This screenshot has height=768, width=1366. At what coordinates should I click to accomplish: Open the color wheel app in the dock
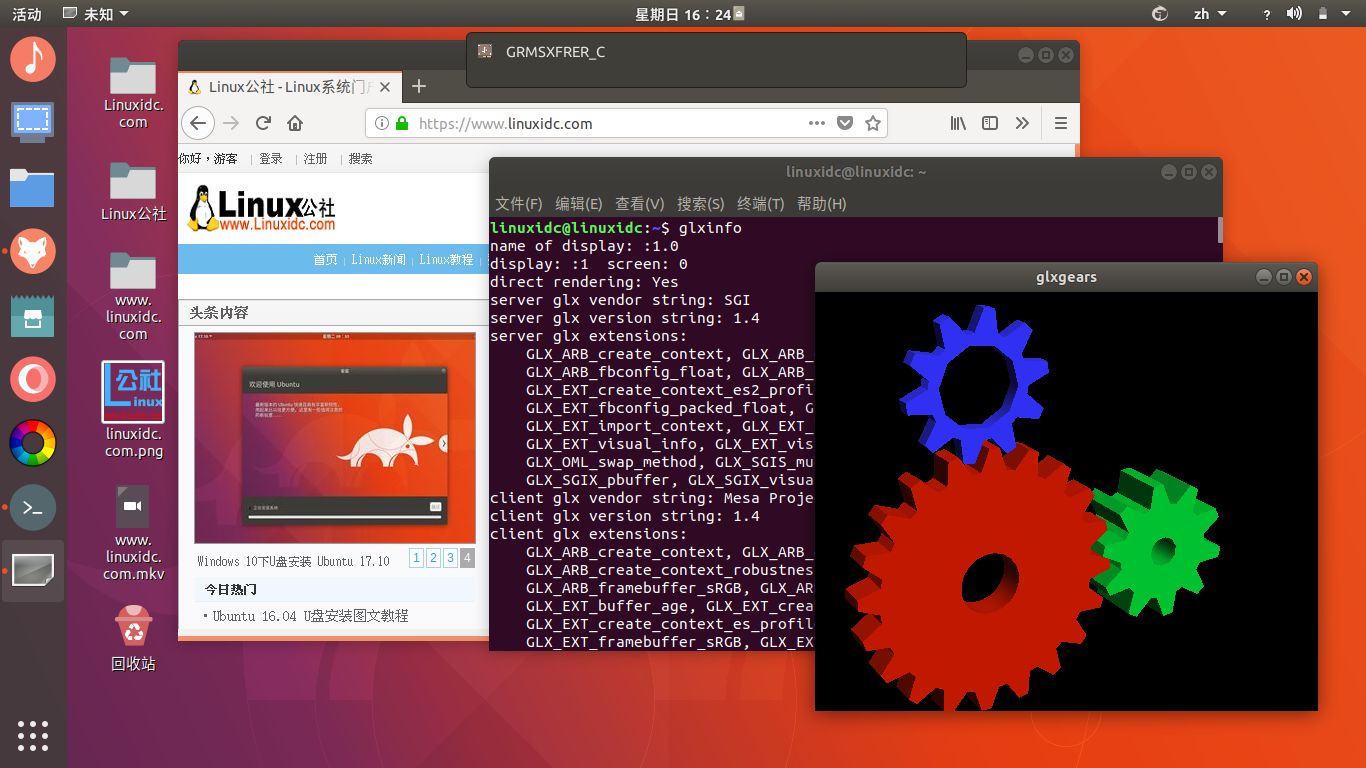[x=33, y=443]
